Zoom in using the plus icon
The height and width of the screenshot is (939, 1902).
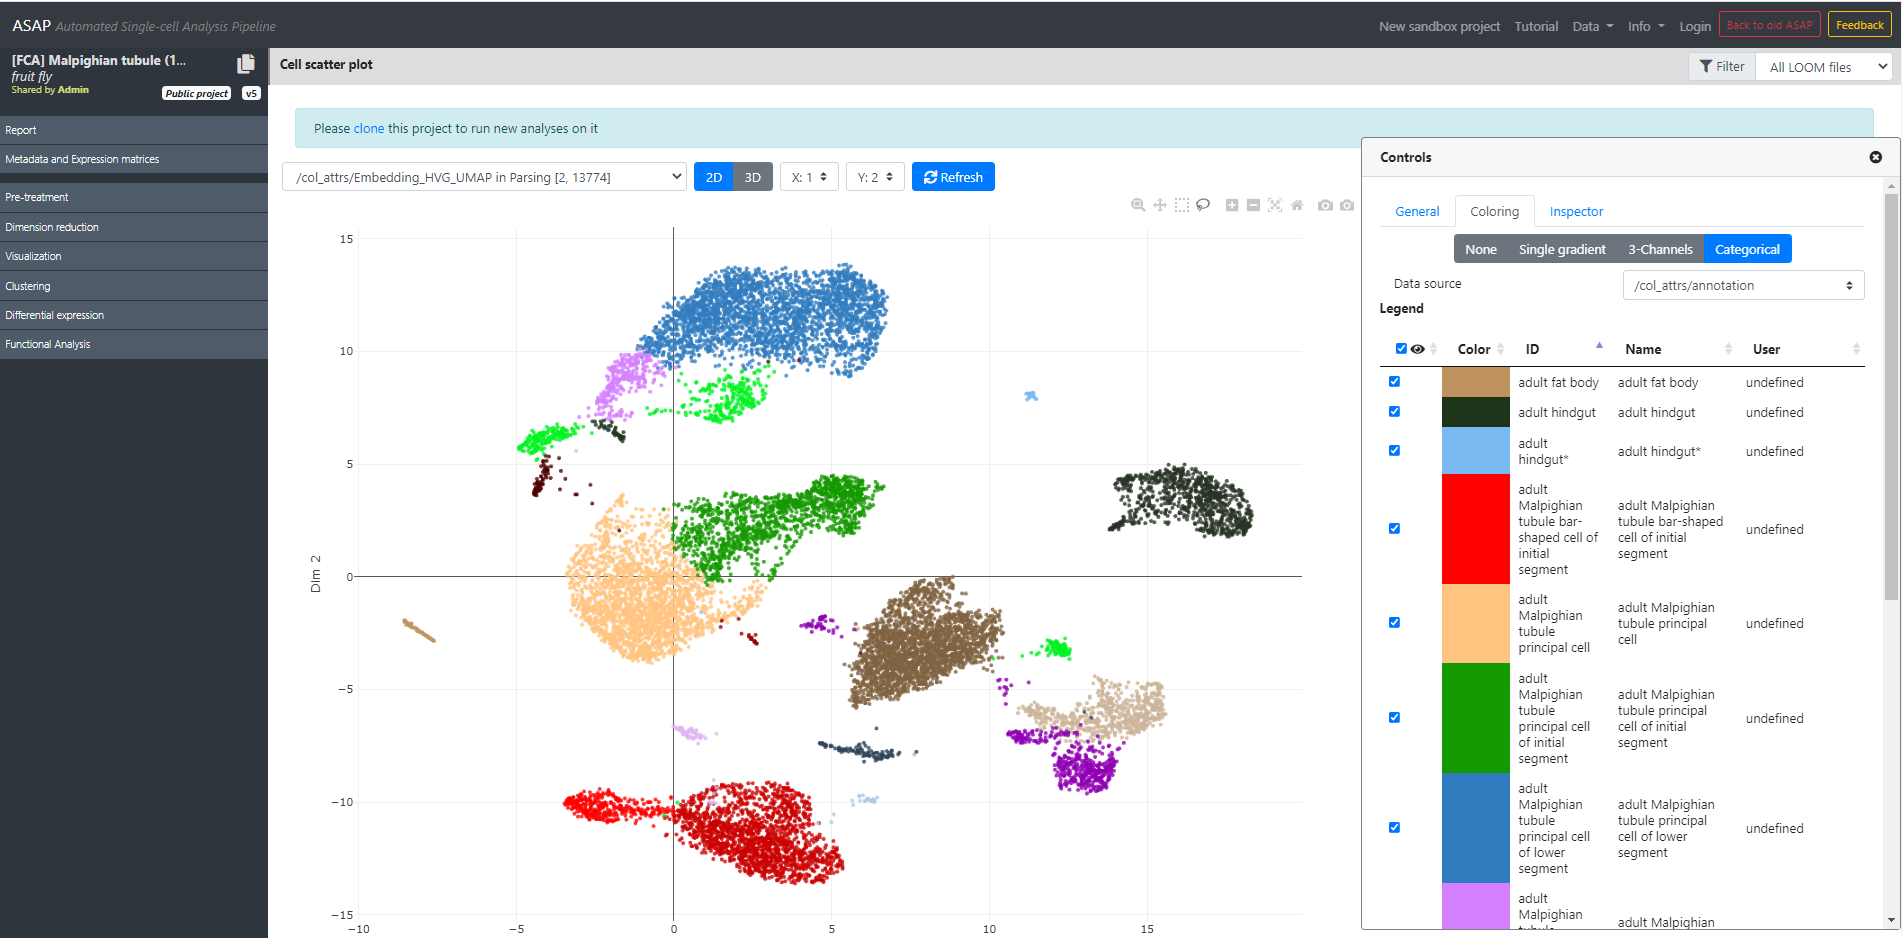[1231, 204]
